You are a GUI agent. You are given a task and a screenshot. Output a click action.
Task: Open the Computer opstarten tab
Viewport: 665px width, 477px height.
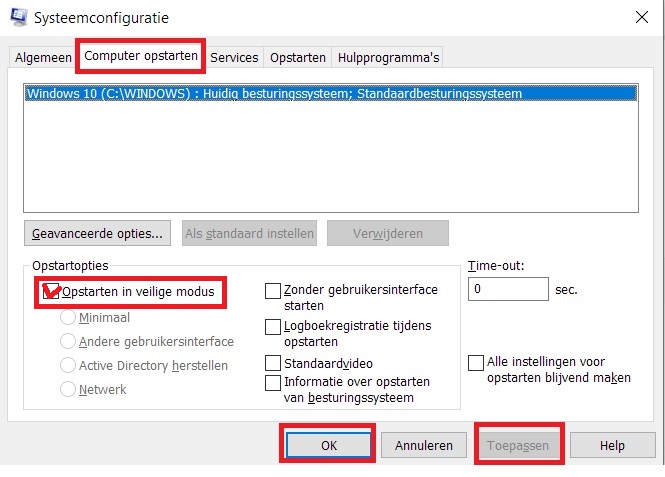pos(141,56)
